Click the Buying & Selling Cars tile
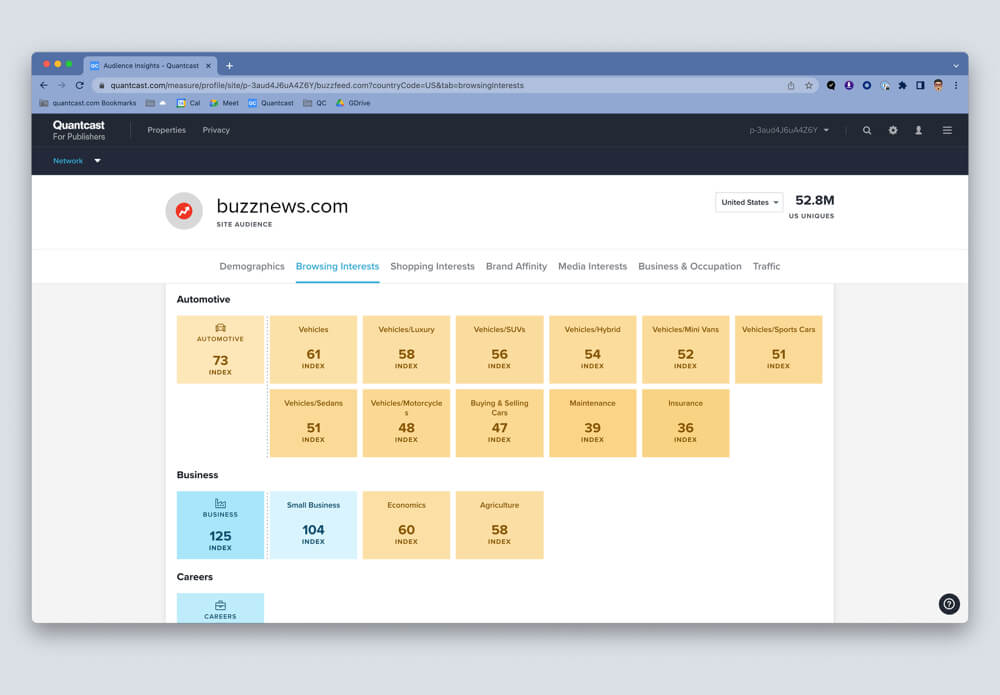Viewport: 1000px width, 695px height. click(x=499, y=423)
